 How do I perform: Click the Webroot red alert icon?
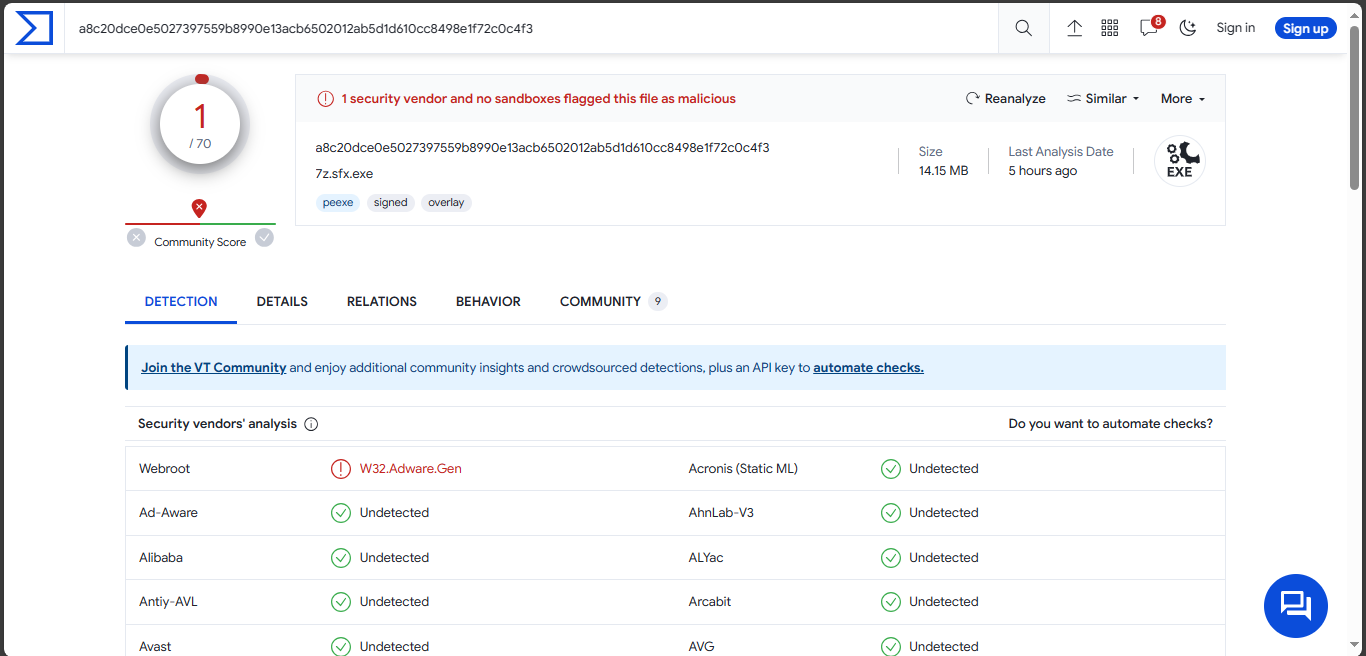pyautogui.click(x=341, y=468)
